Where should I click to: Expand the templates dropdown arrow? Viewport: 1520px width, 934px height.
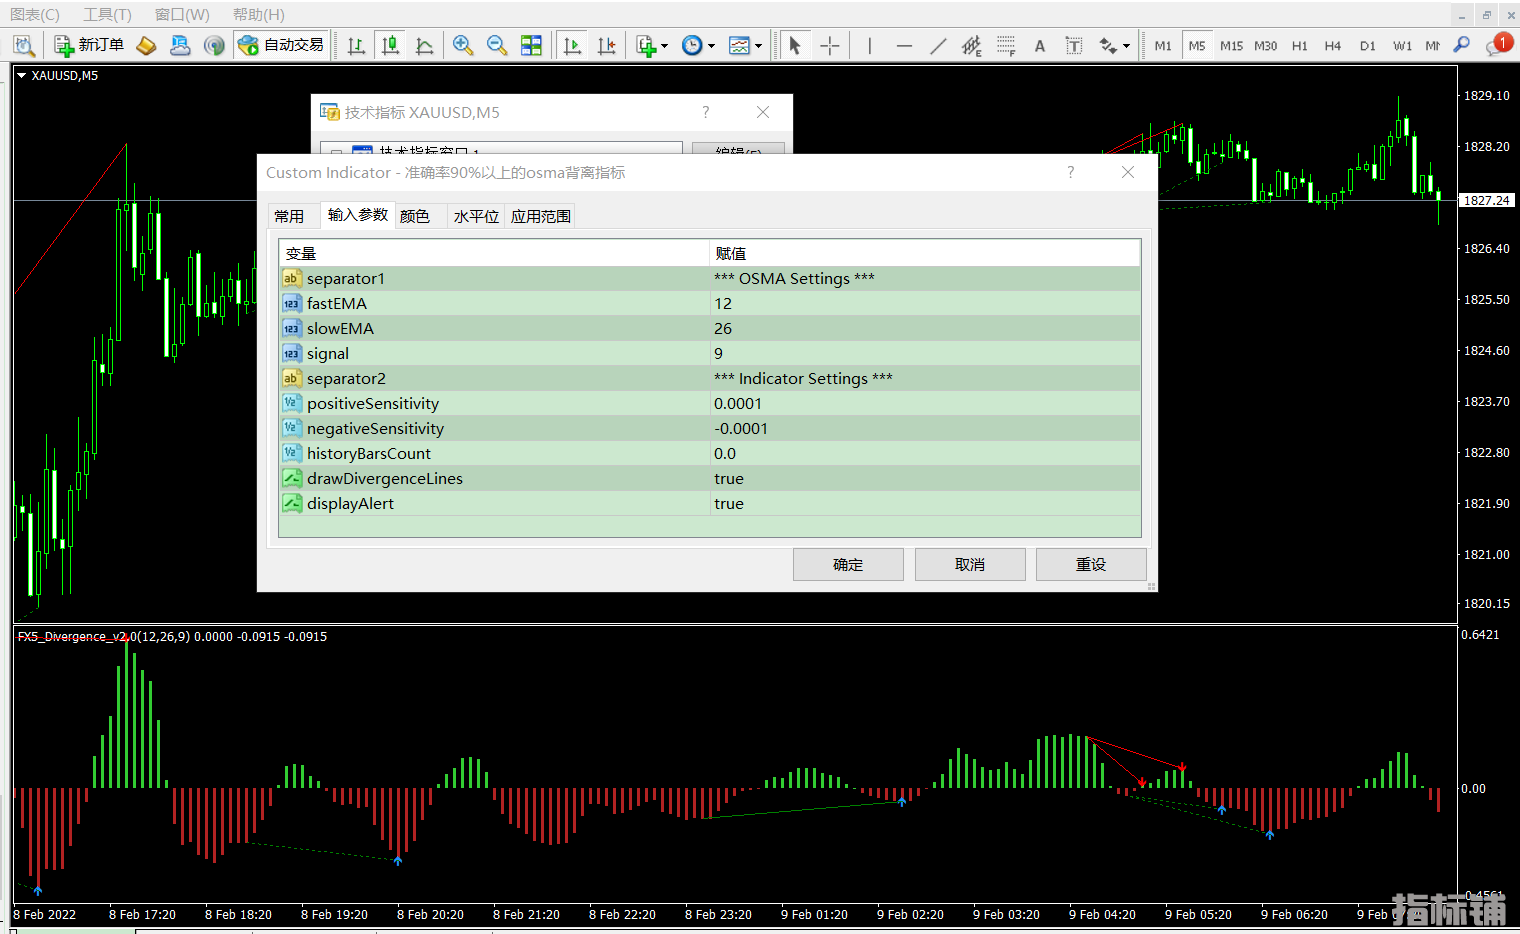pos(758,46)
